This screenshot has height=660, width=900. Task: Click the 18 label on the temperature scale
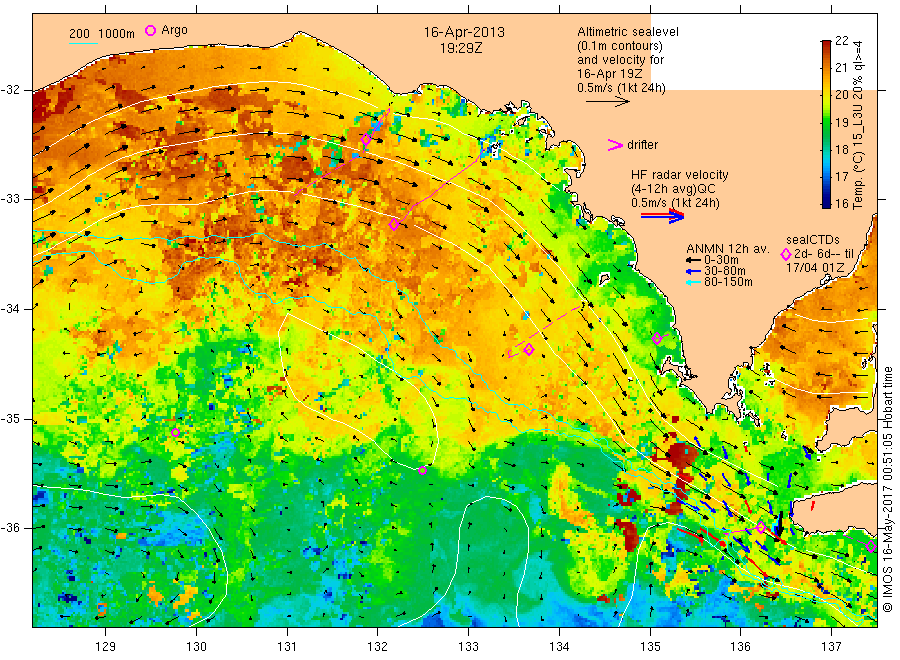pyautogui.click(x=841, y=149)
